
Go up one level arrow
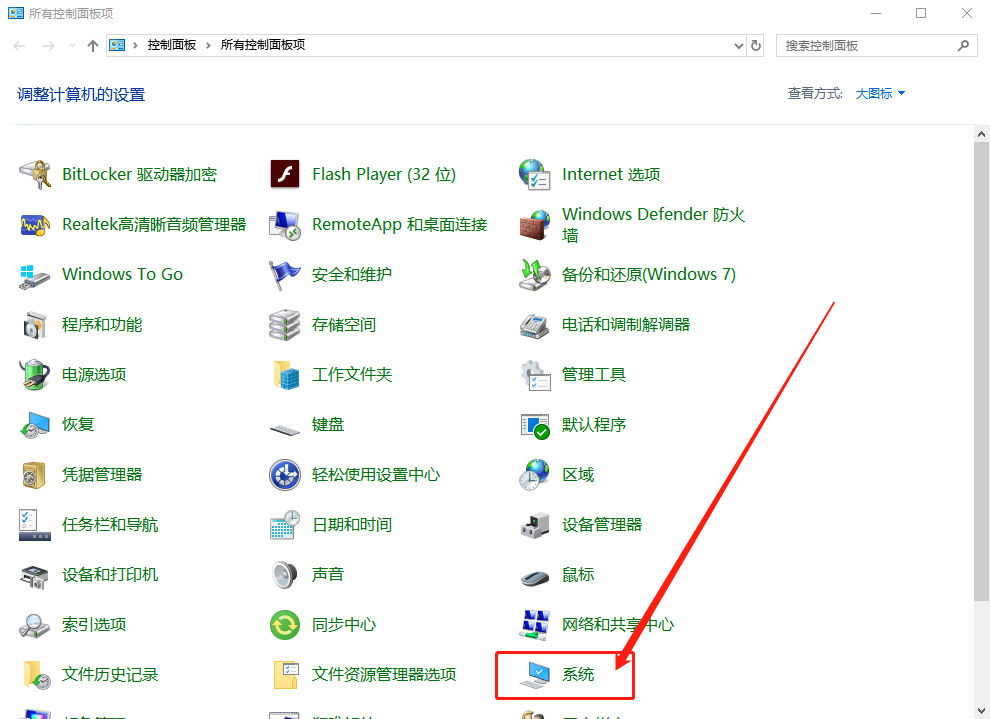93,45
